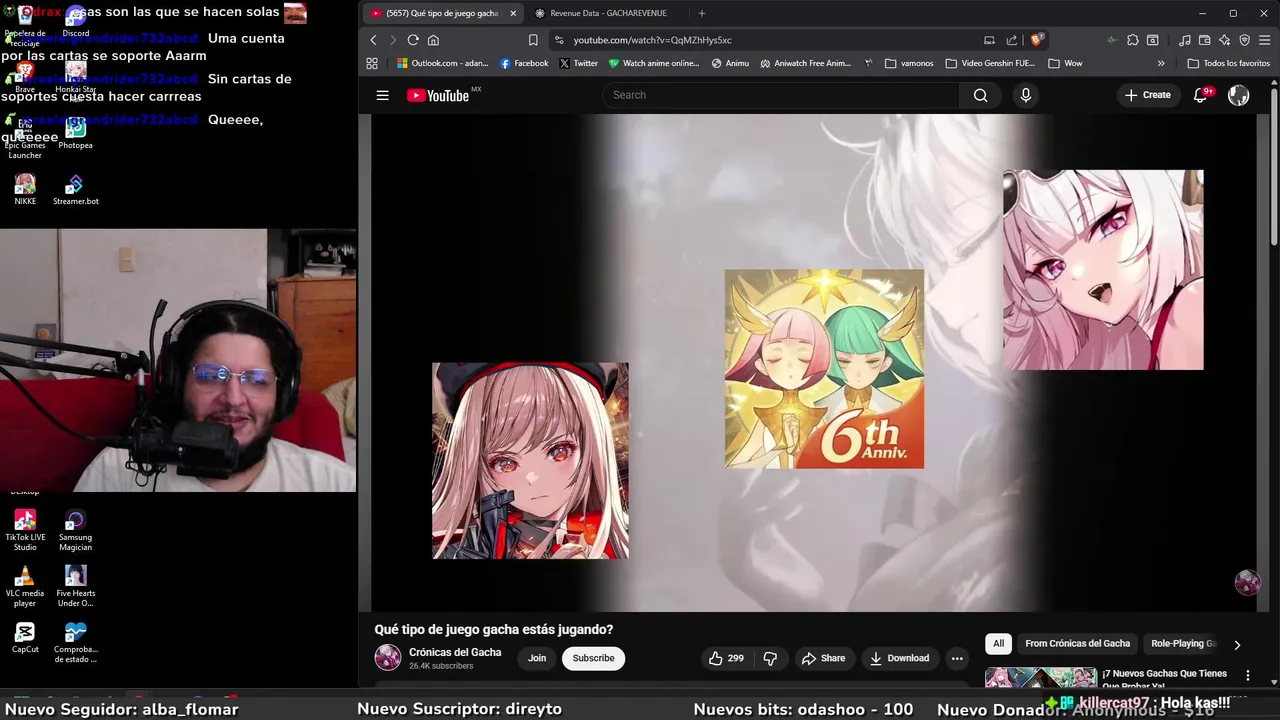Open the Outlook.com bookmark
The height and width of the screenshot is (720, 1280).
pyautogui.click(x=442, y=63)
